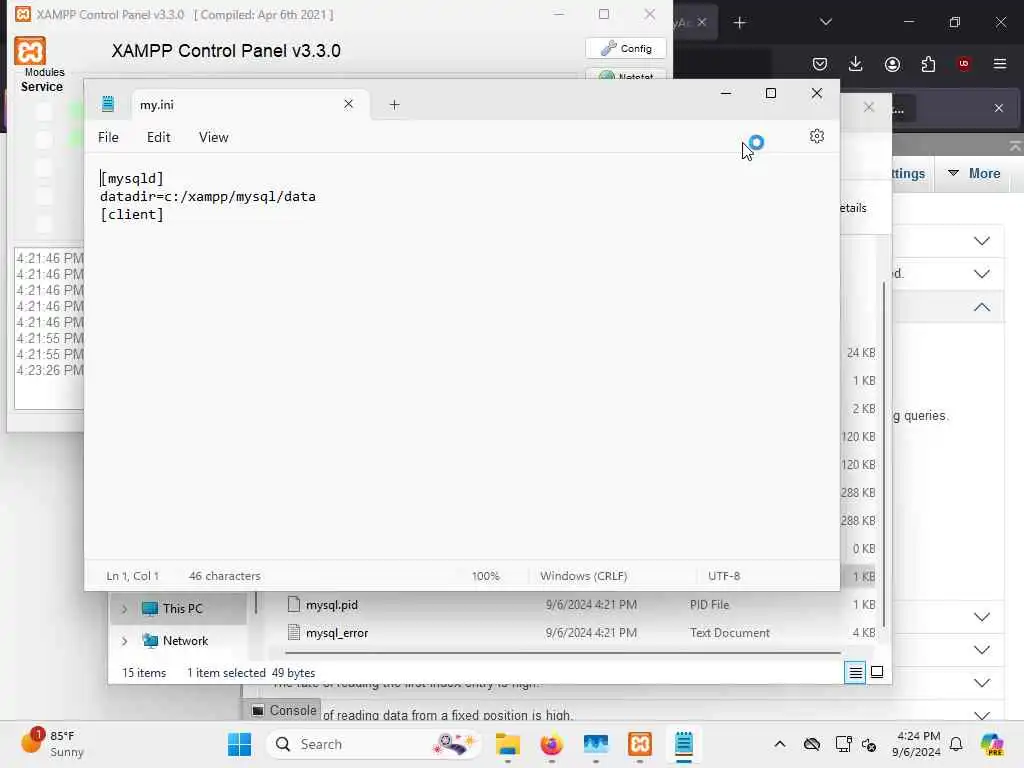1024x768 pixels.
Task: Open Firefox downloads panel
Action: click(856, 64)
